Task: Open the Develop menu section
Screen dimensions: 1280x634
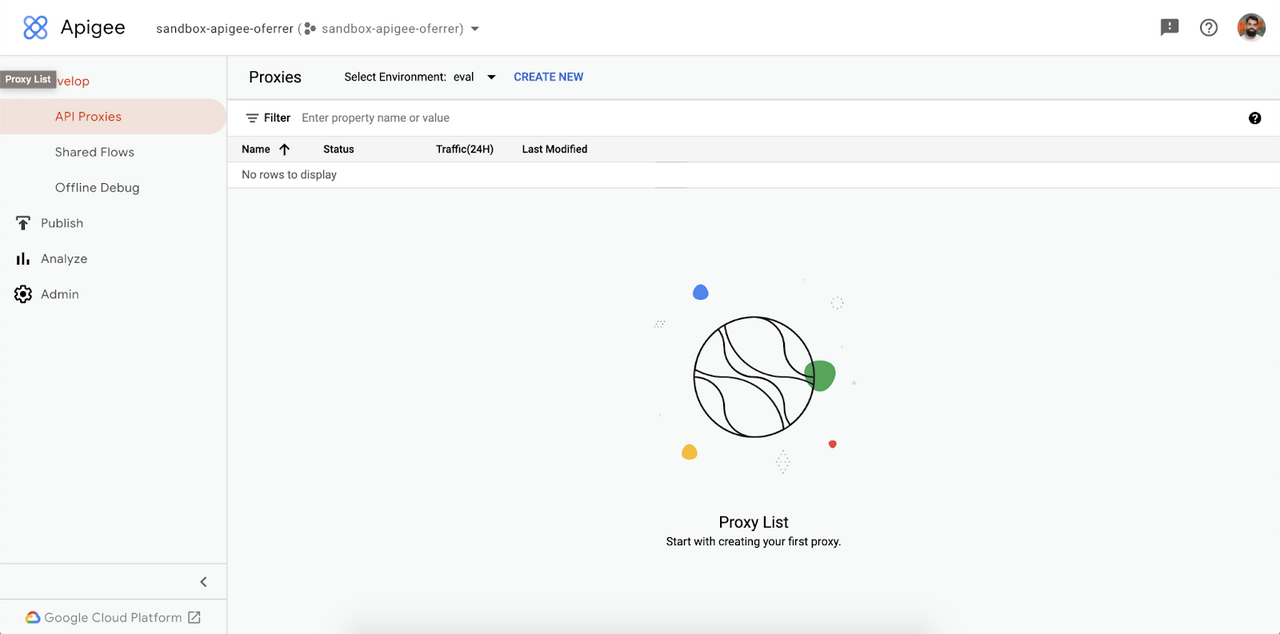Action: (x=70, y=80)
